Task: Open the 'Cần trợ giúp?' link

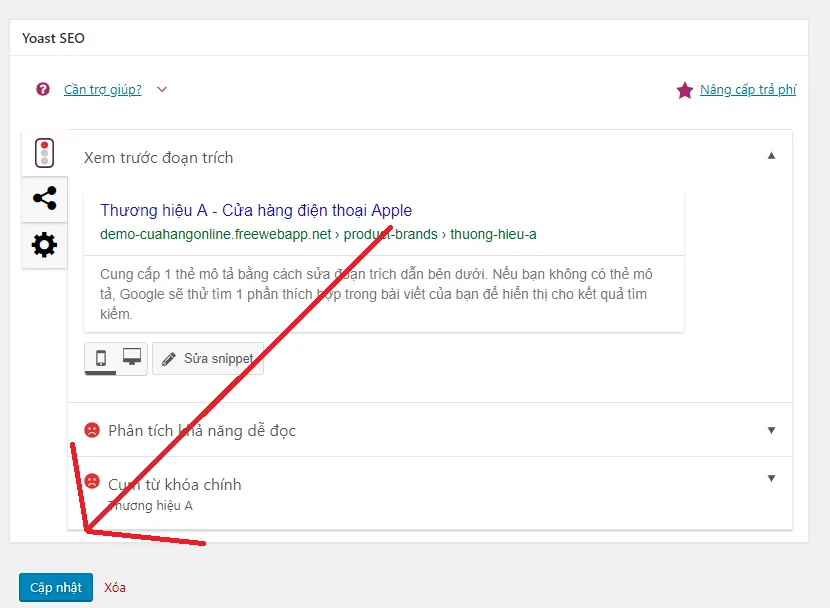Action: pyautogui.click(x=103, y=89)
